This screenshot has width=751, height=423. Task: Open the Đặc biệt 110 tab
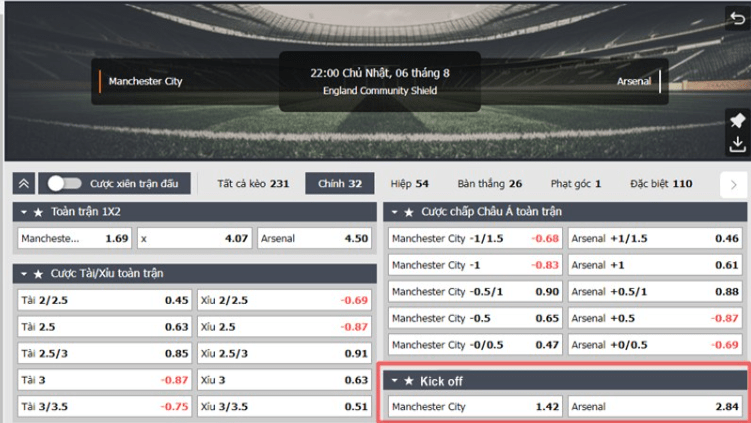(x=661, y=184)
